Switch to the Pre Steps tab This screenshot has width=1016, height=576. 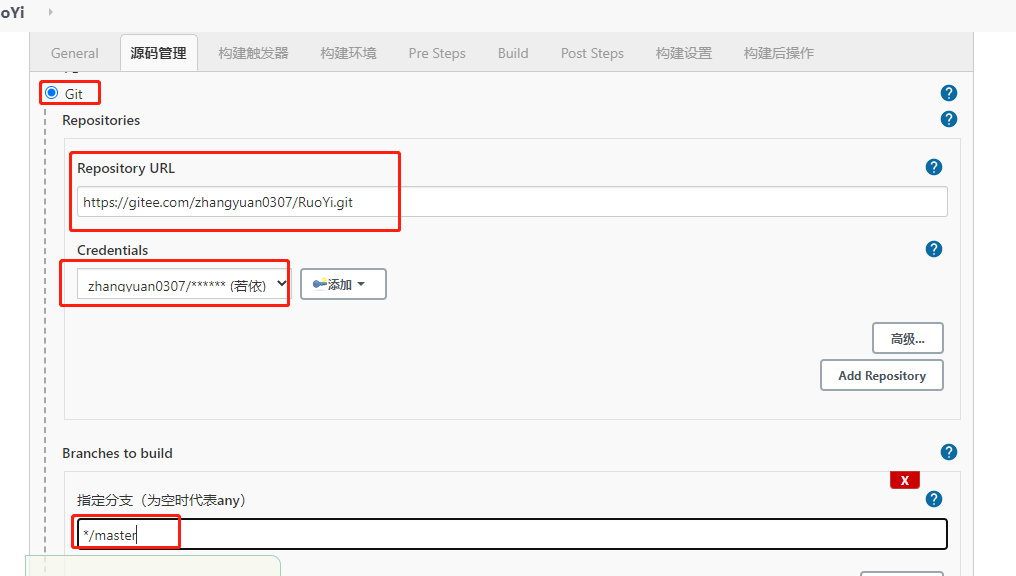coord(437,53)
